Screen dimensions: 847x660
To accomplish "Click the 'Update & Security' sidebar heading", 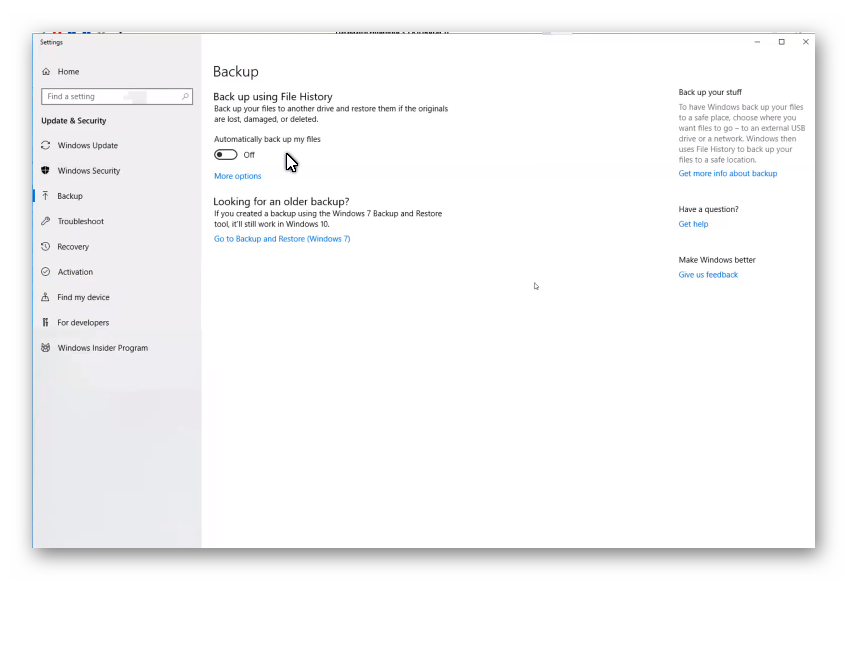I will tap(73, 120).
